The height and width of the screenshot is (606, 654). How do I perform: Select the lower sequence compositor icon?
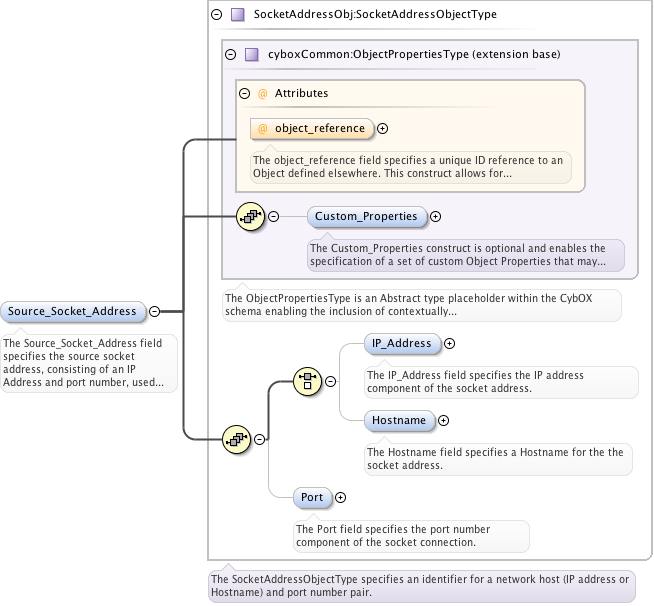click(x=235, y=438)
